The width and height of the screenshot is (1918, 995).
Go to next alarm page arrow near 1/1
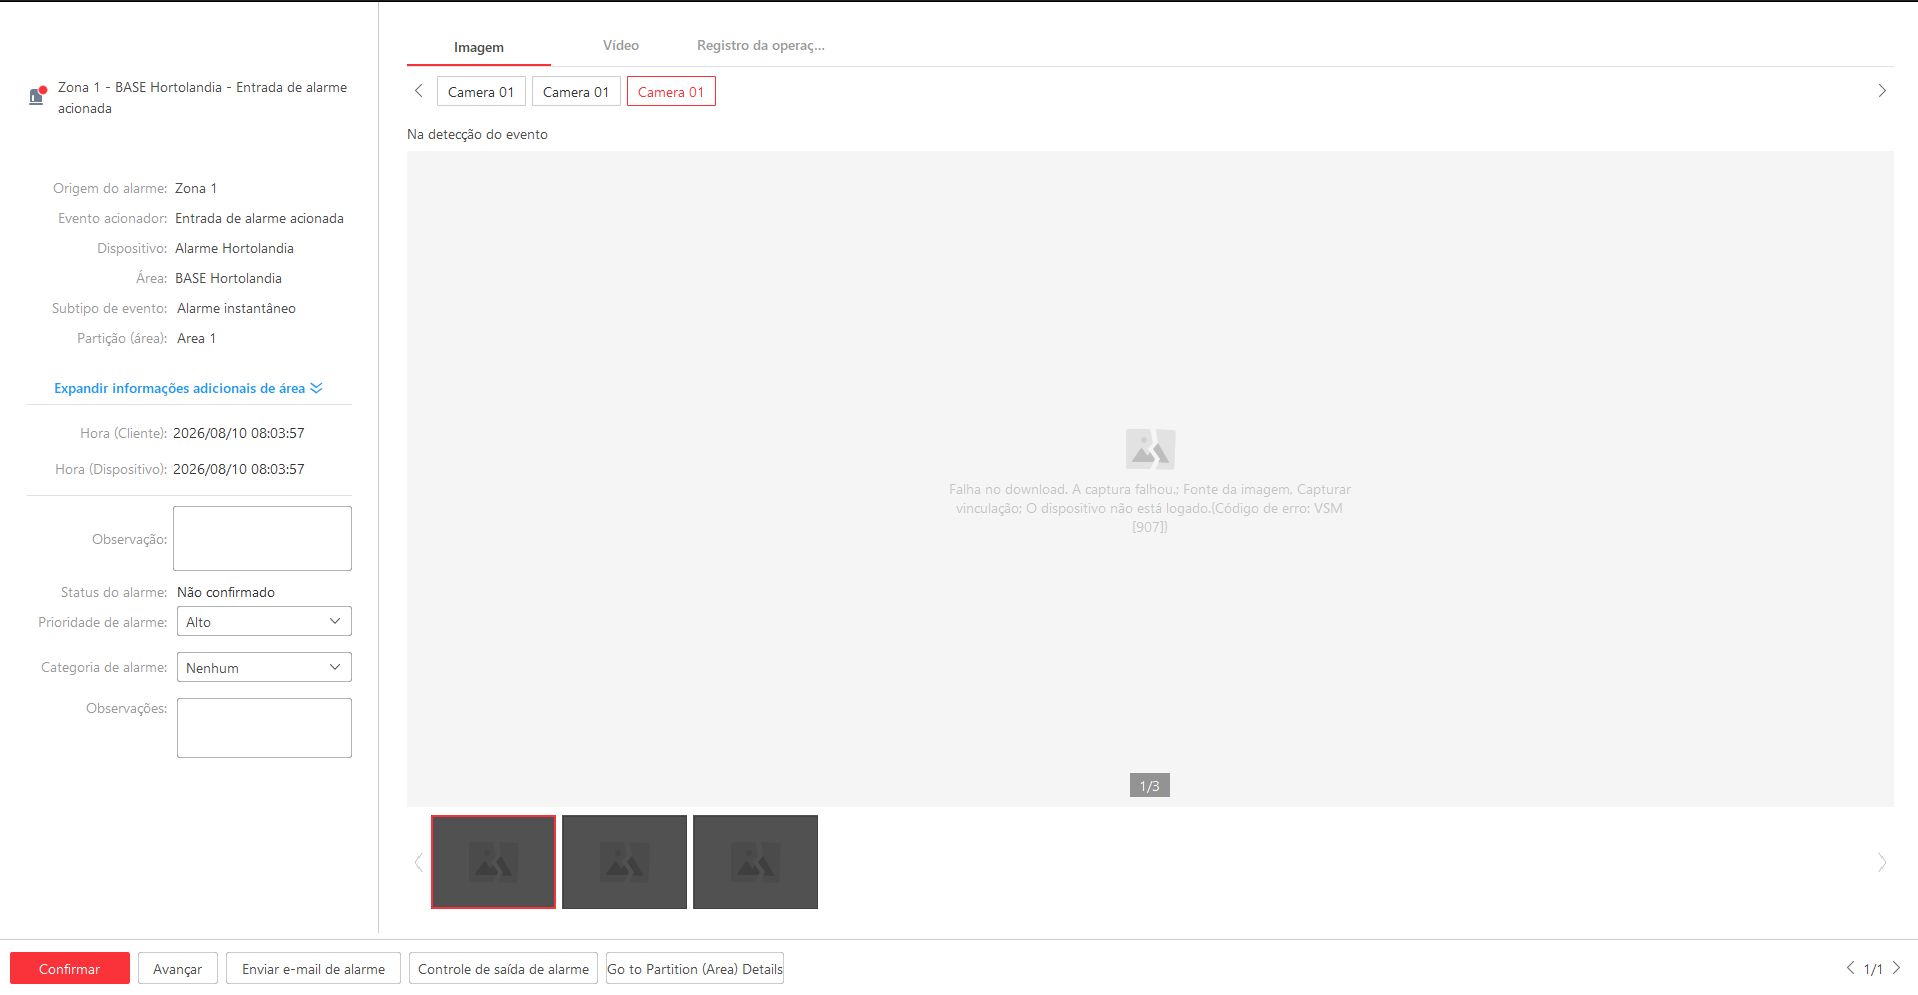point(1896,968)
